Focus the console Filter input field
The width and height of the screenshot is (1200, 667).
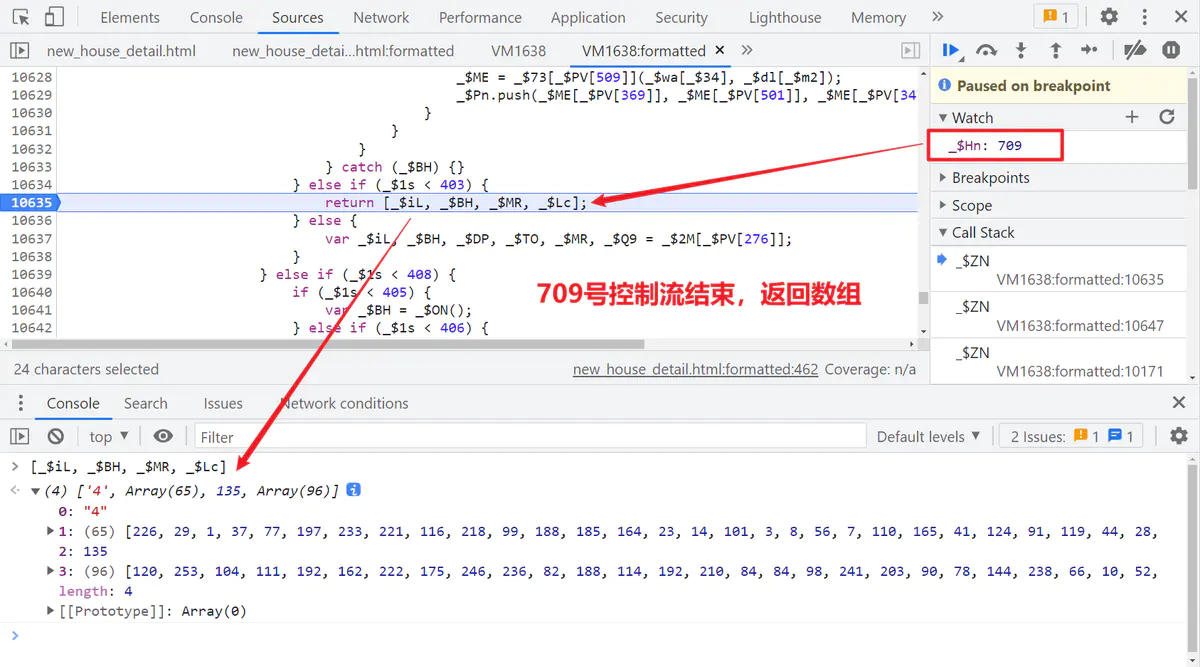(x=530, y=436)
